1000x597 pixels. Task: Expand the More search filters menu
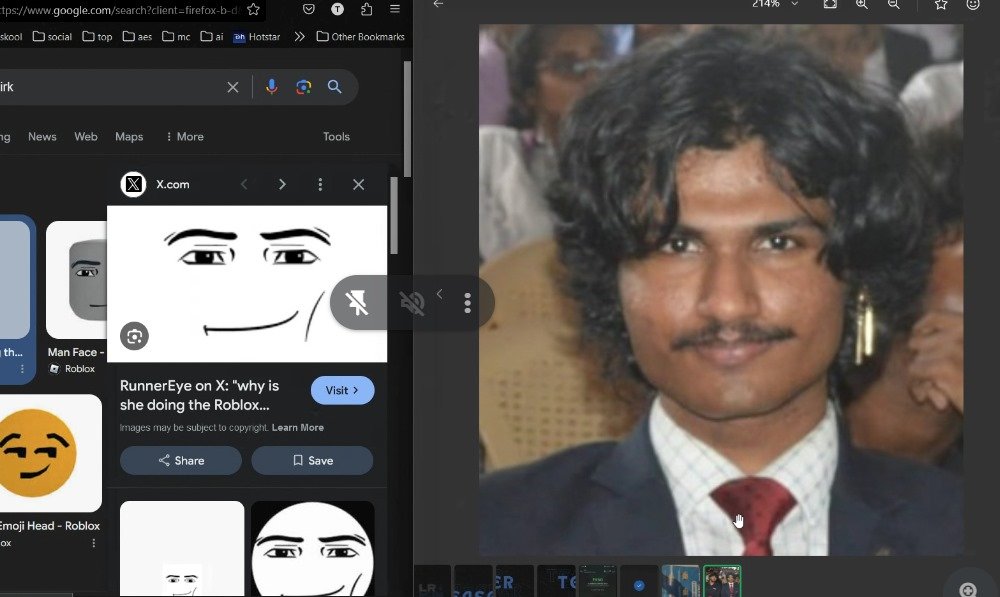[x=184, y=136]
